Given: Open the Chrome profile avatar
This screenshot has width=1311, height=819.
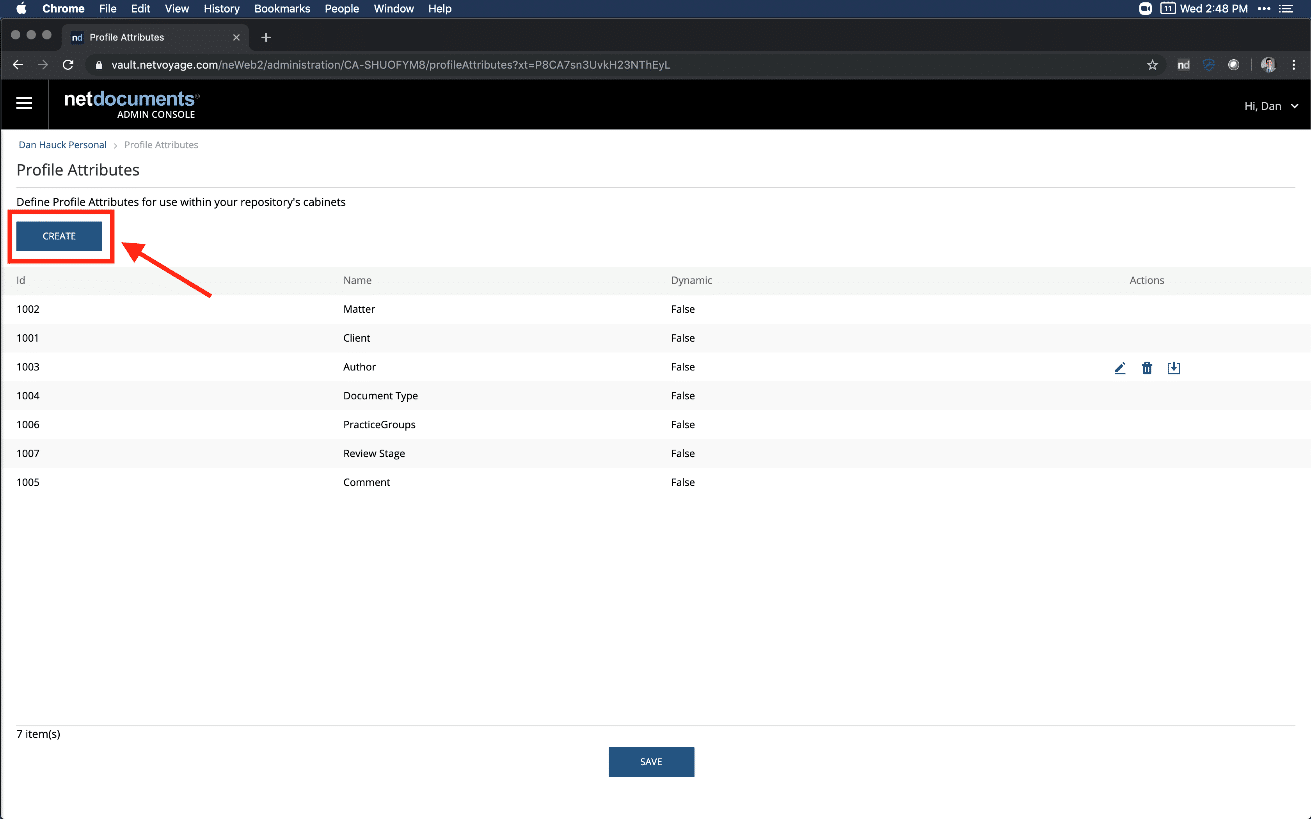Looking at the screenshot, I should 1268,65.
